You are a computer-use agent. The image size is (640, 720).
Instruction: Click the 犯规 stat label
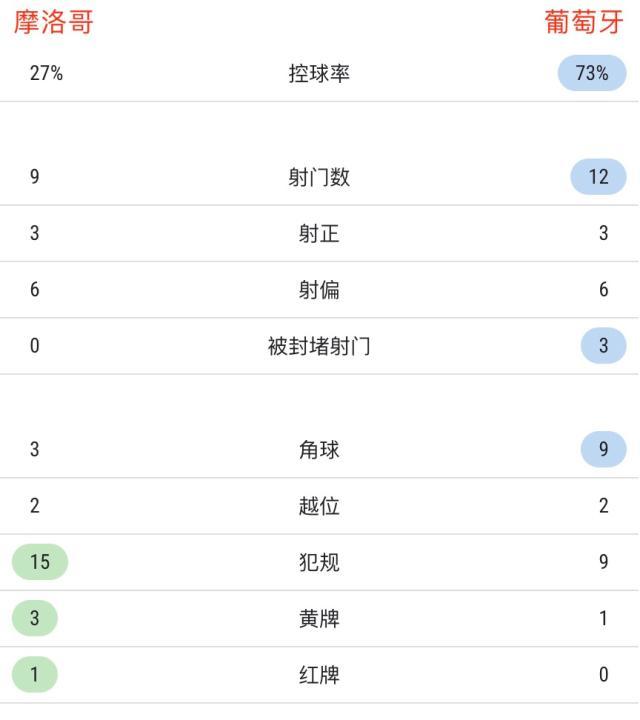point(319,562)
